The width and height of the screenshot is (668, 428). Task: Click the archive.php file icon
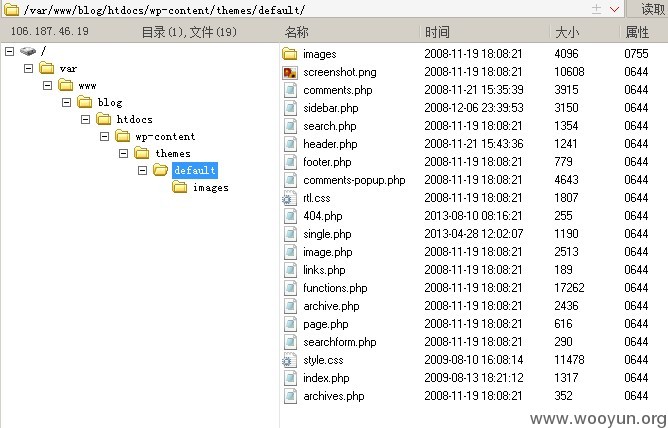(290, 306)
